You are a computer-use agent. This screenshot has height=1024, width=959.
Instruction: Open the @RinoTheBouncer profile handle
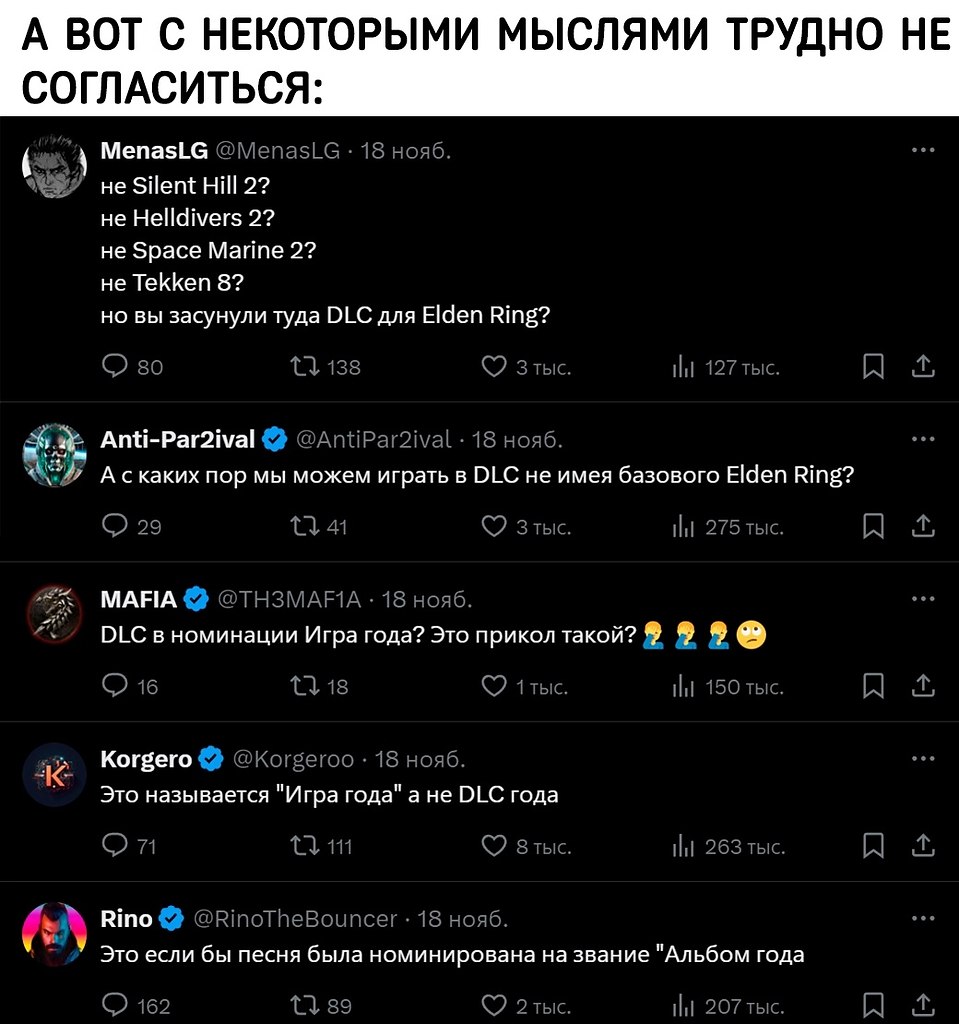[x=295, y=919]
